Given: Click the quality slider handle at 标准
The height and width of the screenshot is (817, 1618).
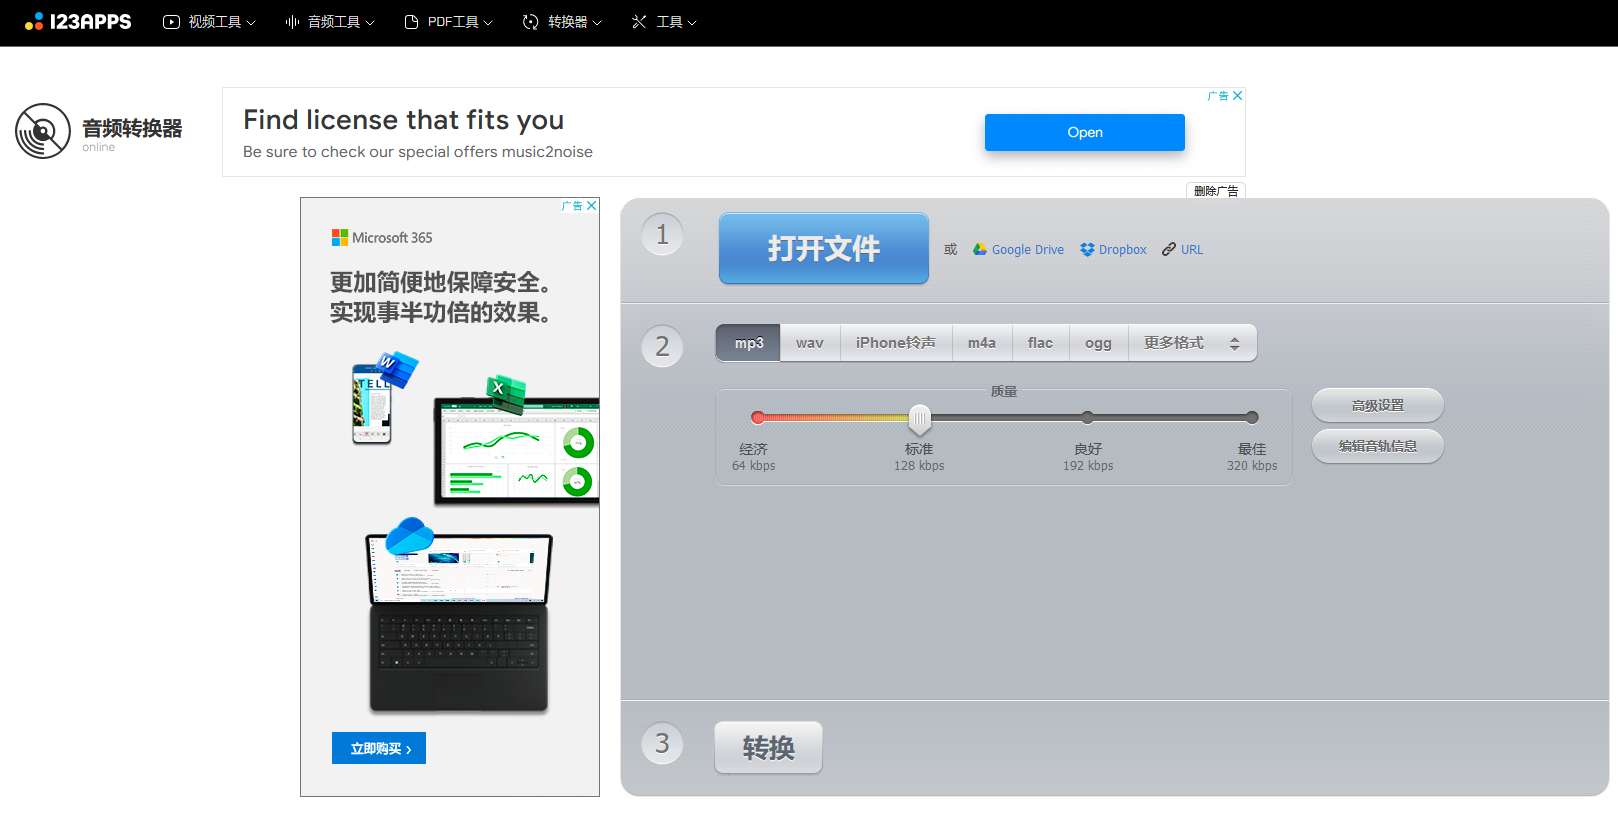Looking at the screenshot, I should 920,418.
